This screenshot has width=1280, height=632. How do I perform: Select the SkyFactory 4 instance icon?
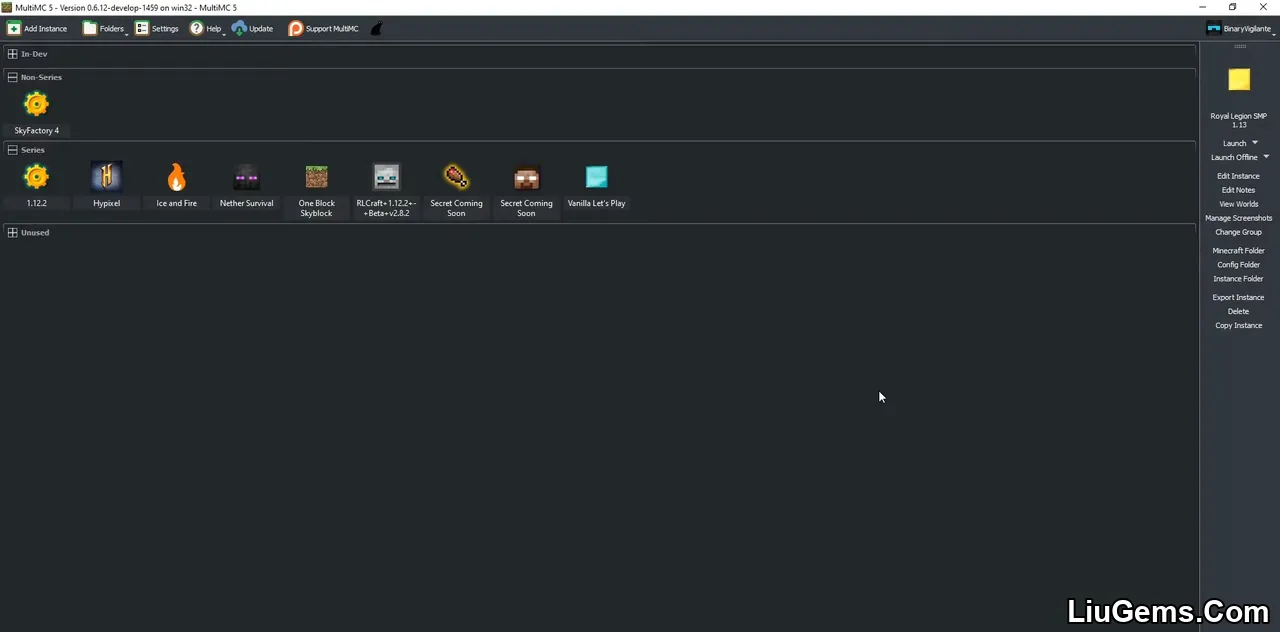(x=36, y=104)
